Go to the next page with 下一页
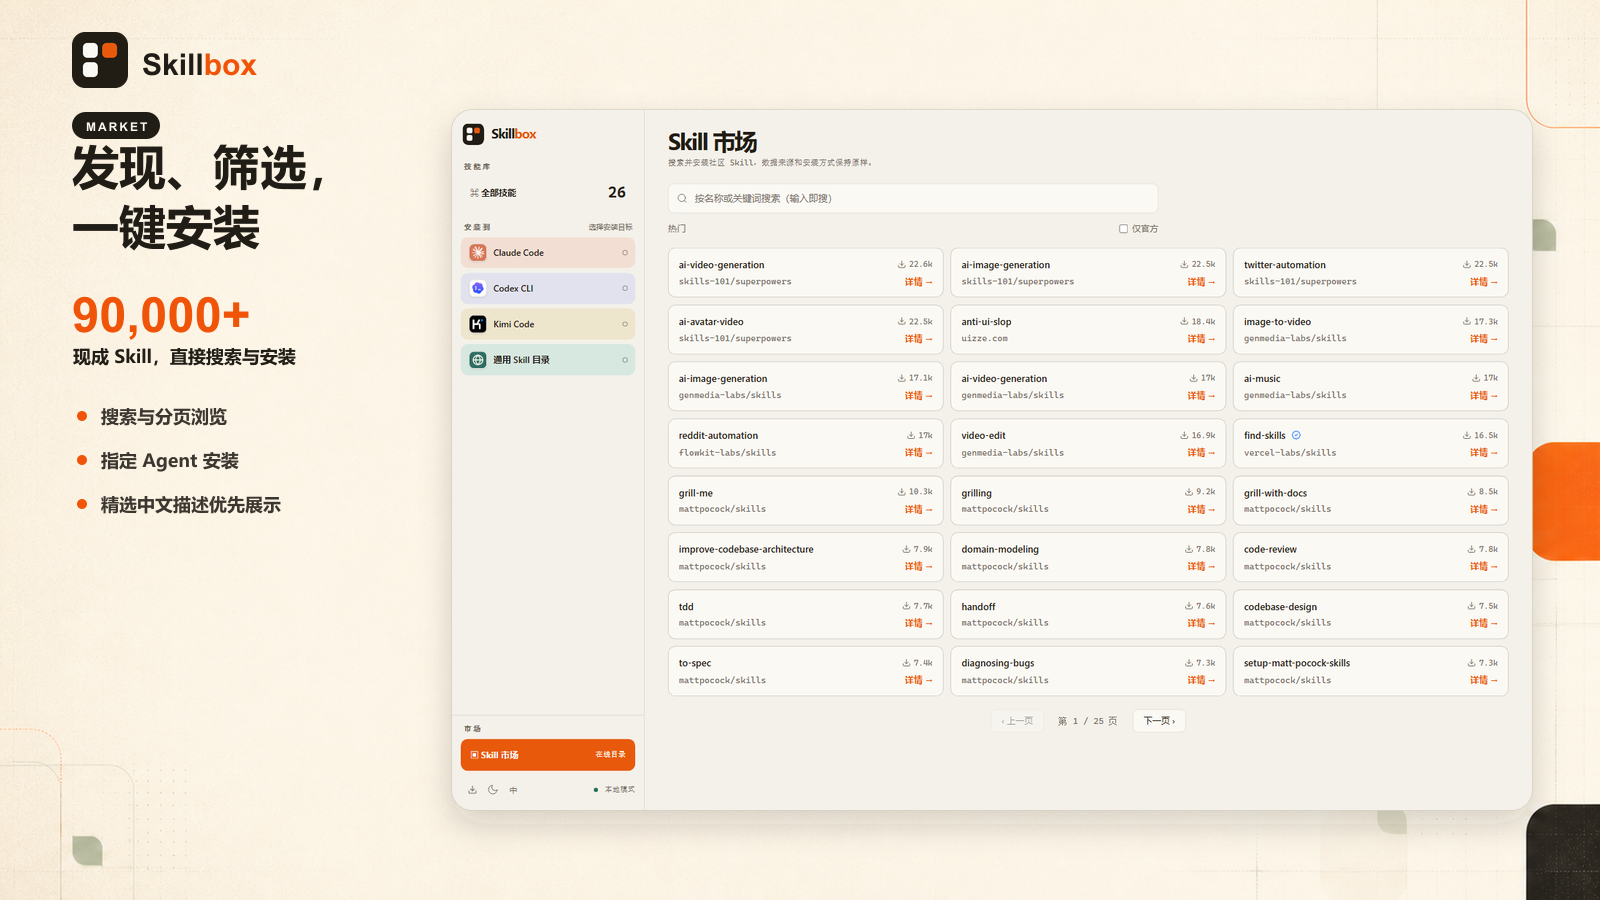 (1159, 721)
